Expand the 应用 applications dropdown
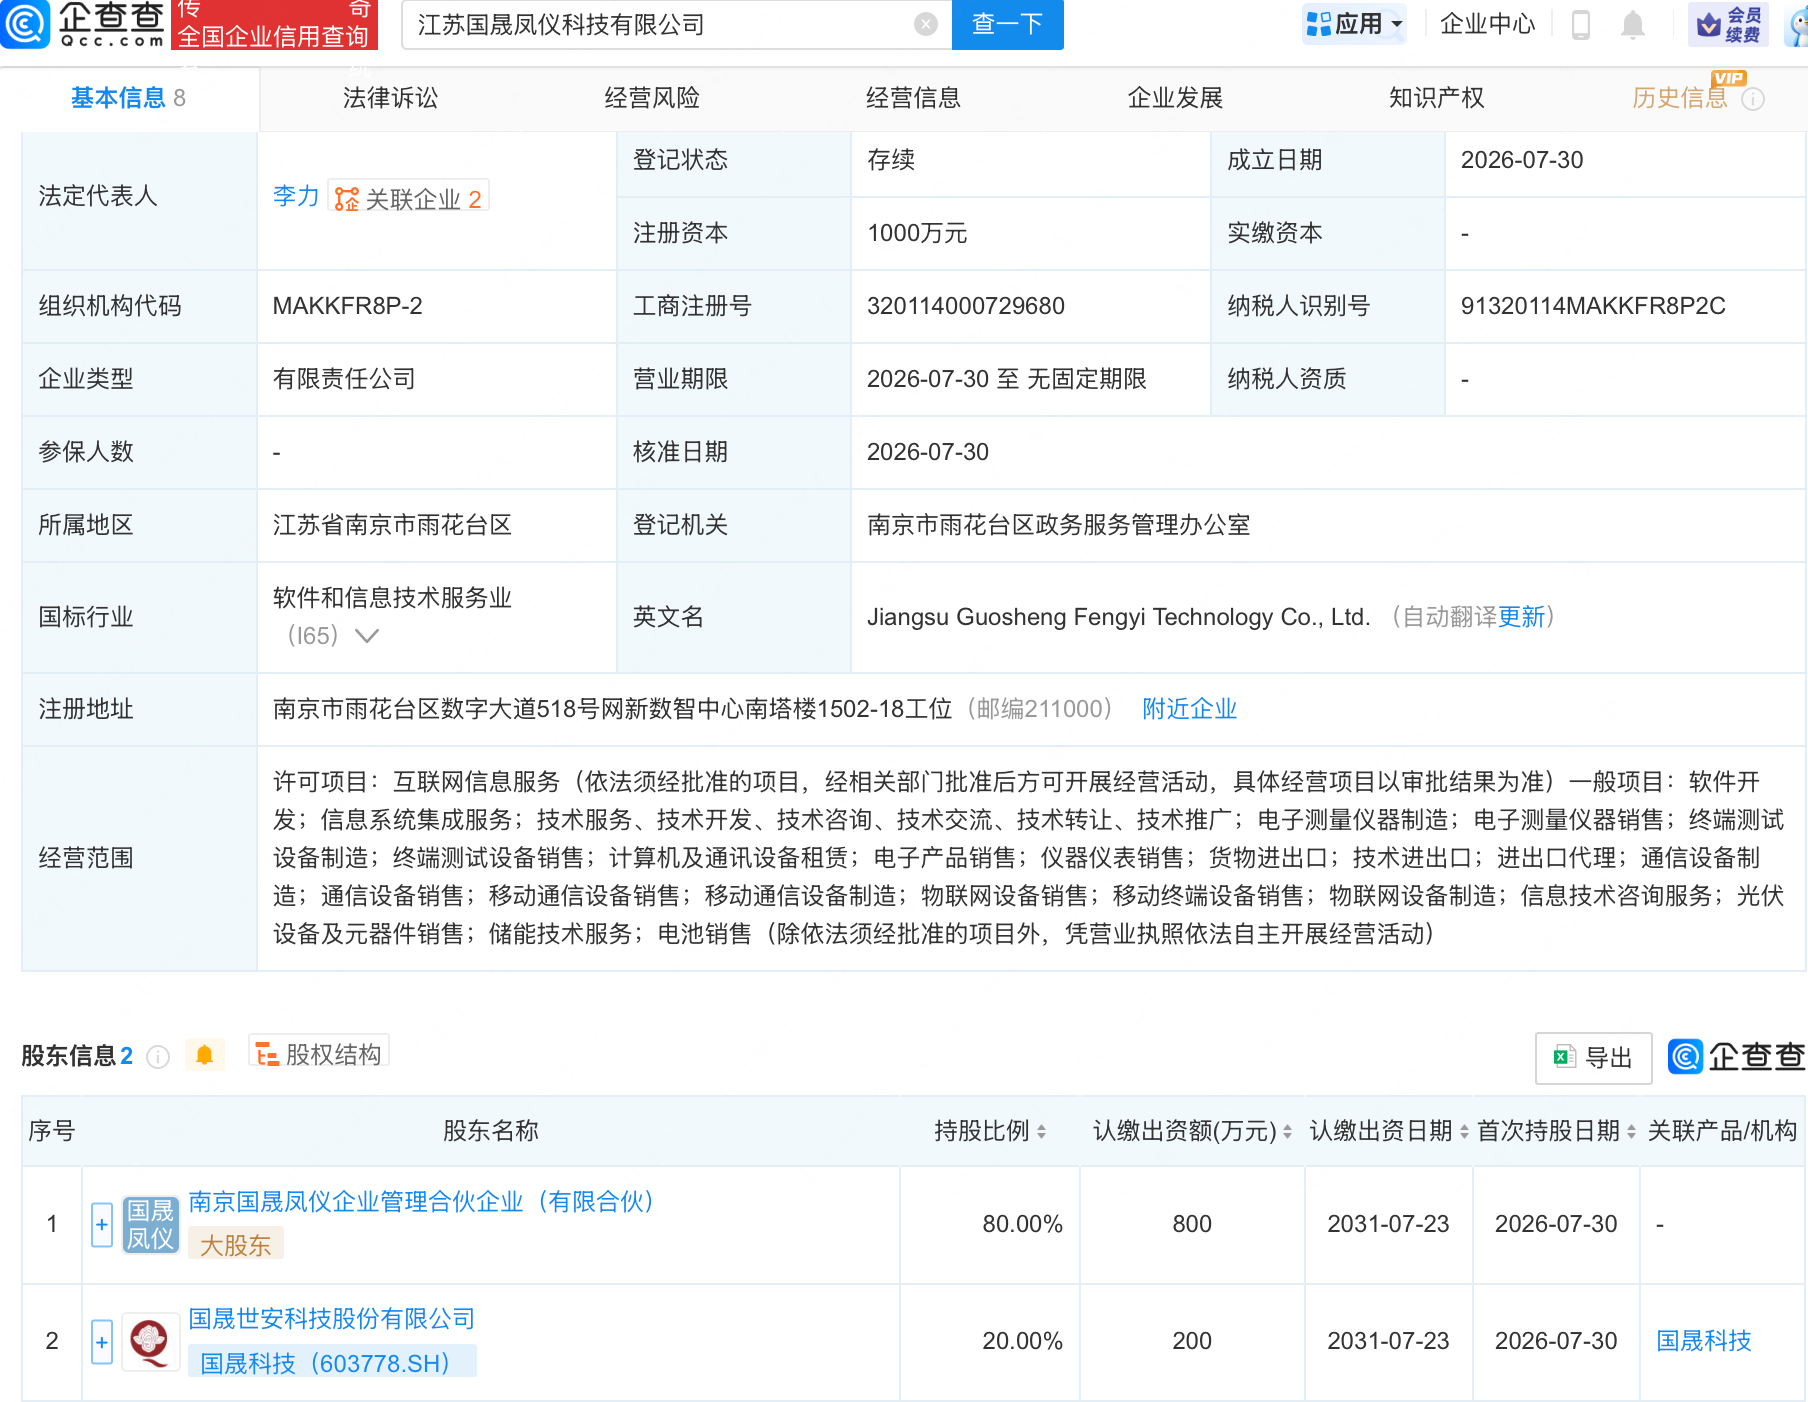Screen dimensions: 1808x1402 click(1354, 24)
